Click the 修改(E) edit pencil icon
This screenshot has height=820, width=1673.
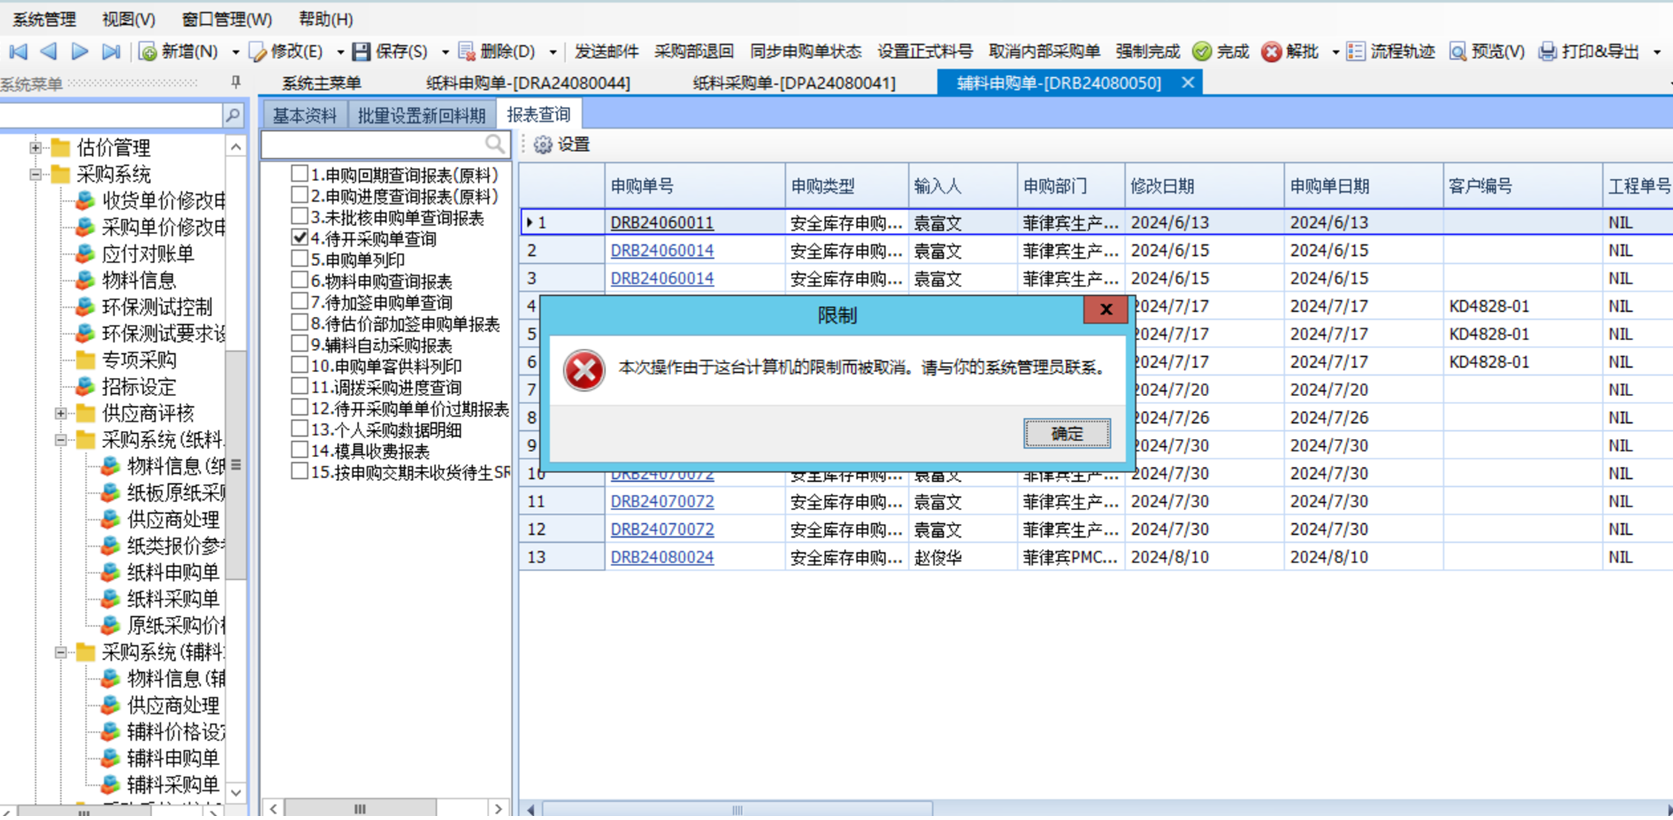tap(258, 52)
